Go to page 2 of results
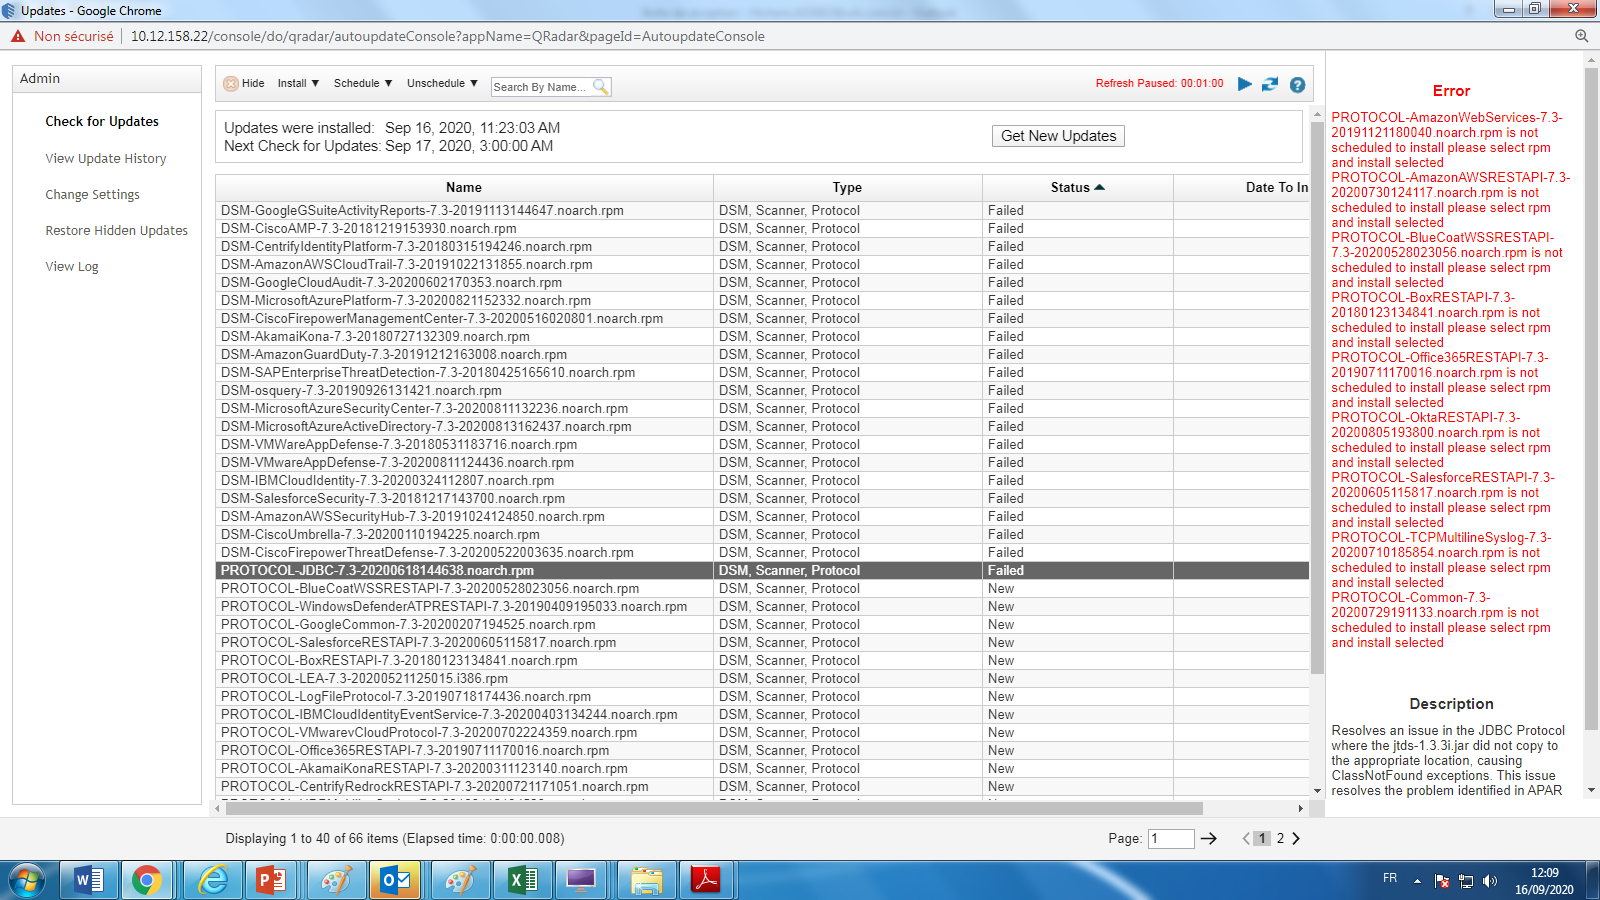 [1280, 839]
